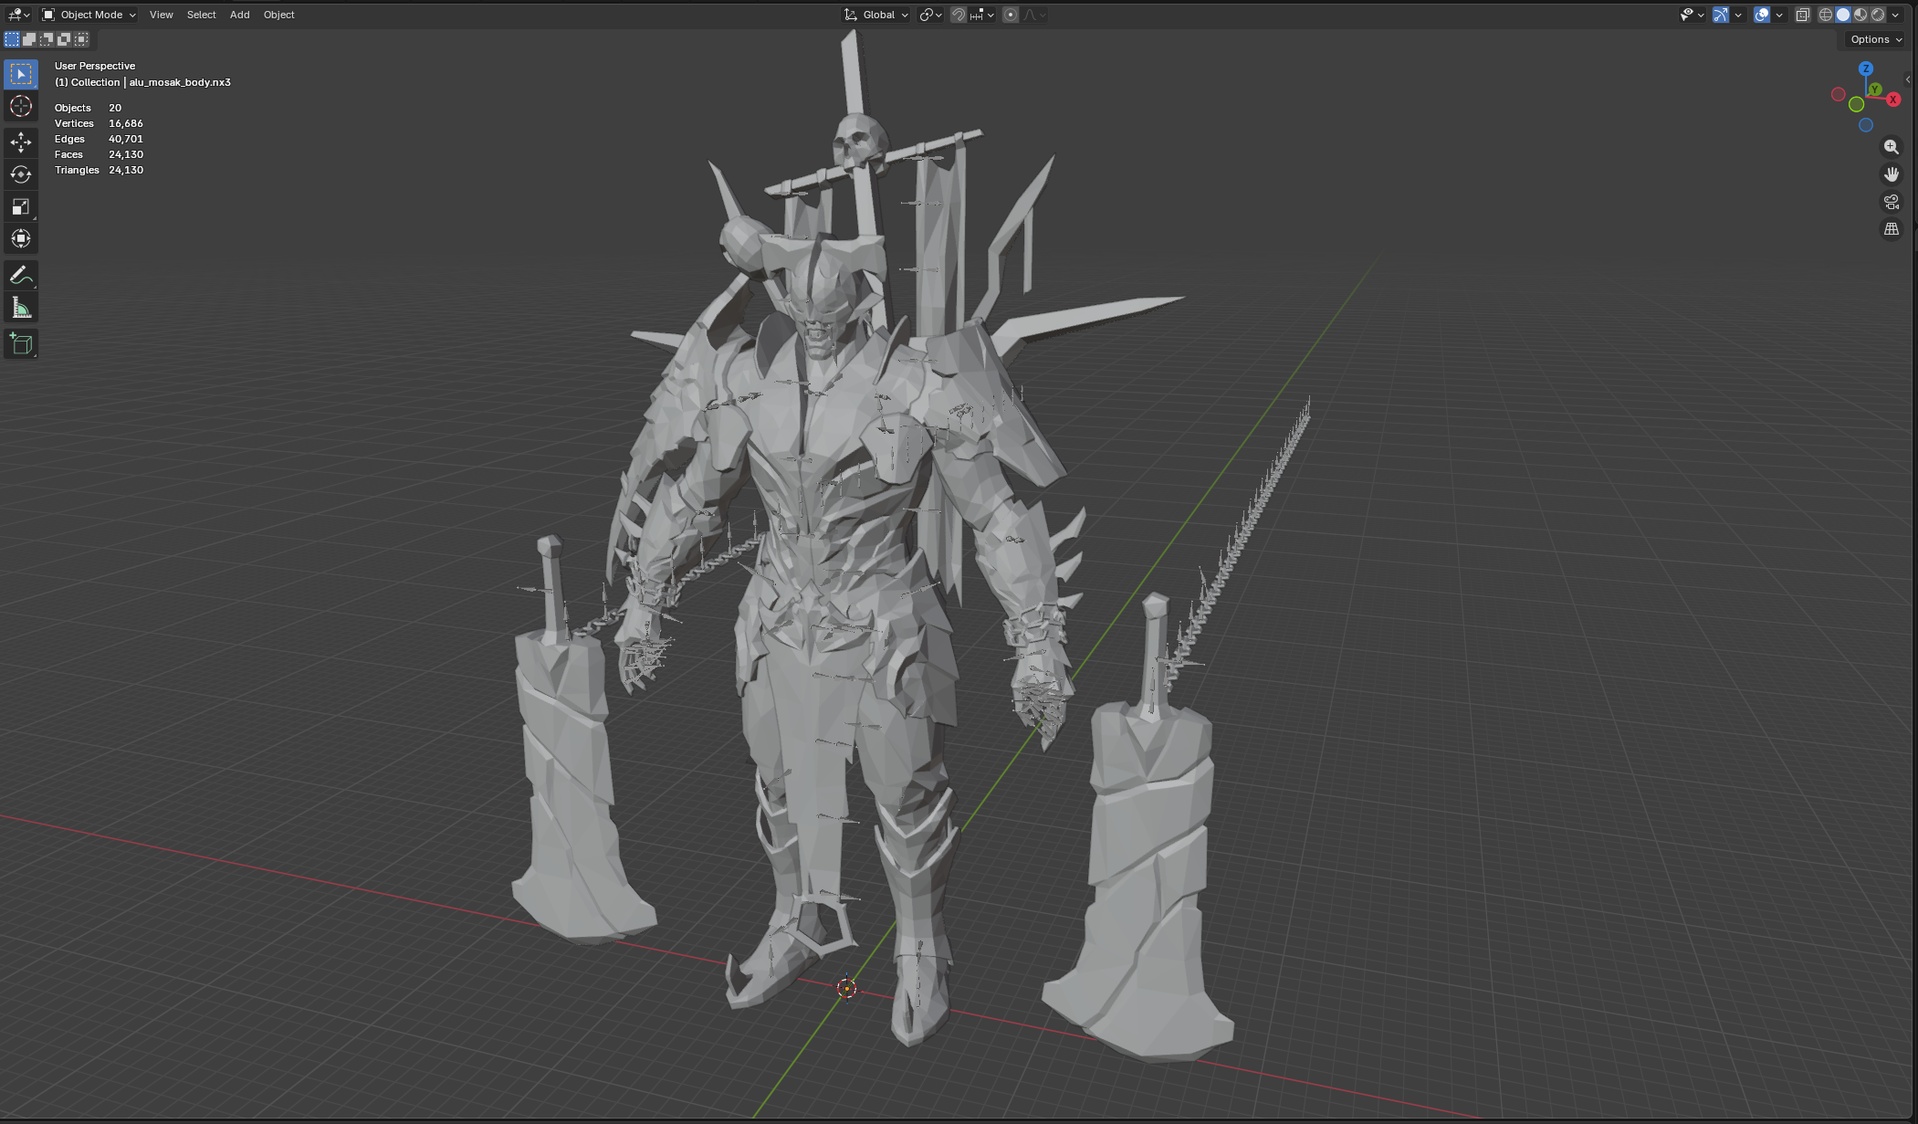Open the Object Mode dropdown
The height and width of the screenshot is (1124, 1918).
tap(89, 15)
